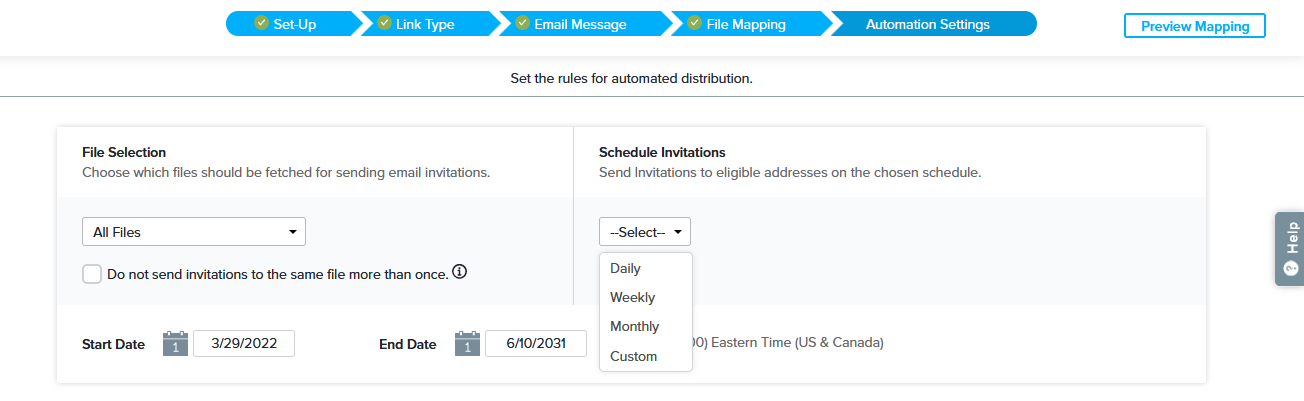Click the End Date calendar icon
Image resolution: width=1304 pixels, height=401 pixels.
coord(467,343)
